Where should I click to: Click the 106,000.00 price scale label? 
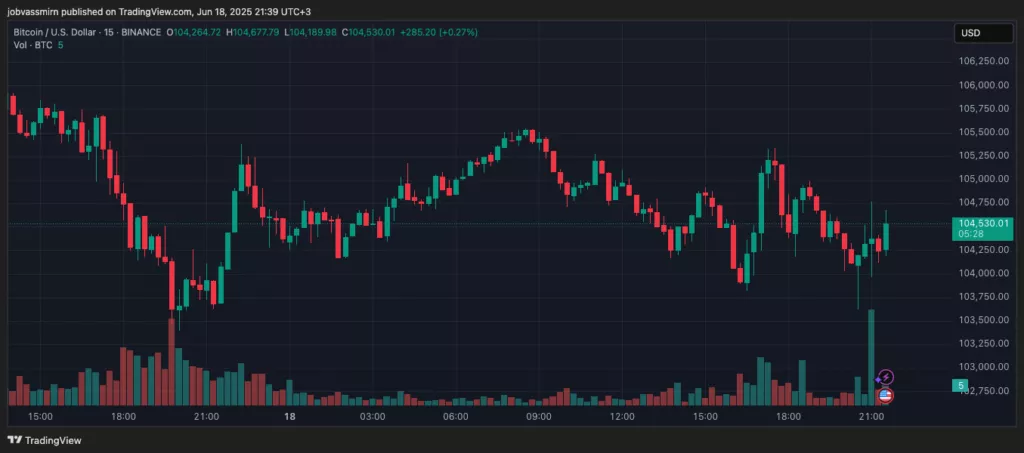[x=985, y=85]
